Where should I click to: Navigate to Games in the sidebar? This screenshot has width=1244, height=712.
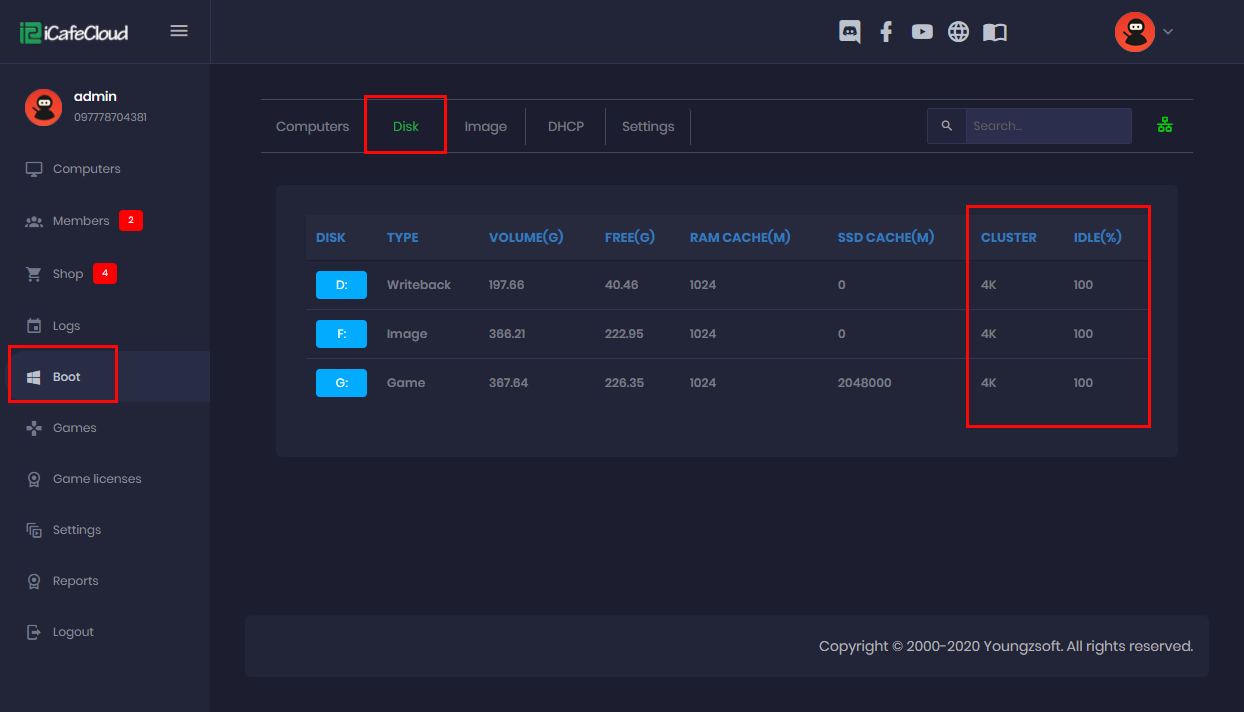tap(70, 427)
